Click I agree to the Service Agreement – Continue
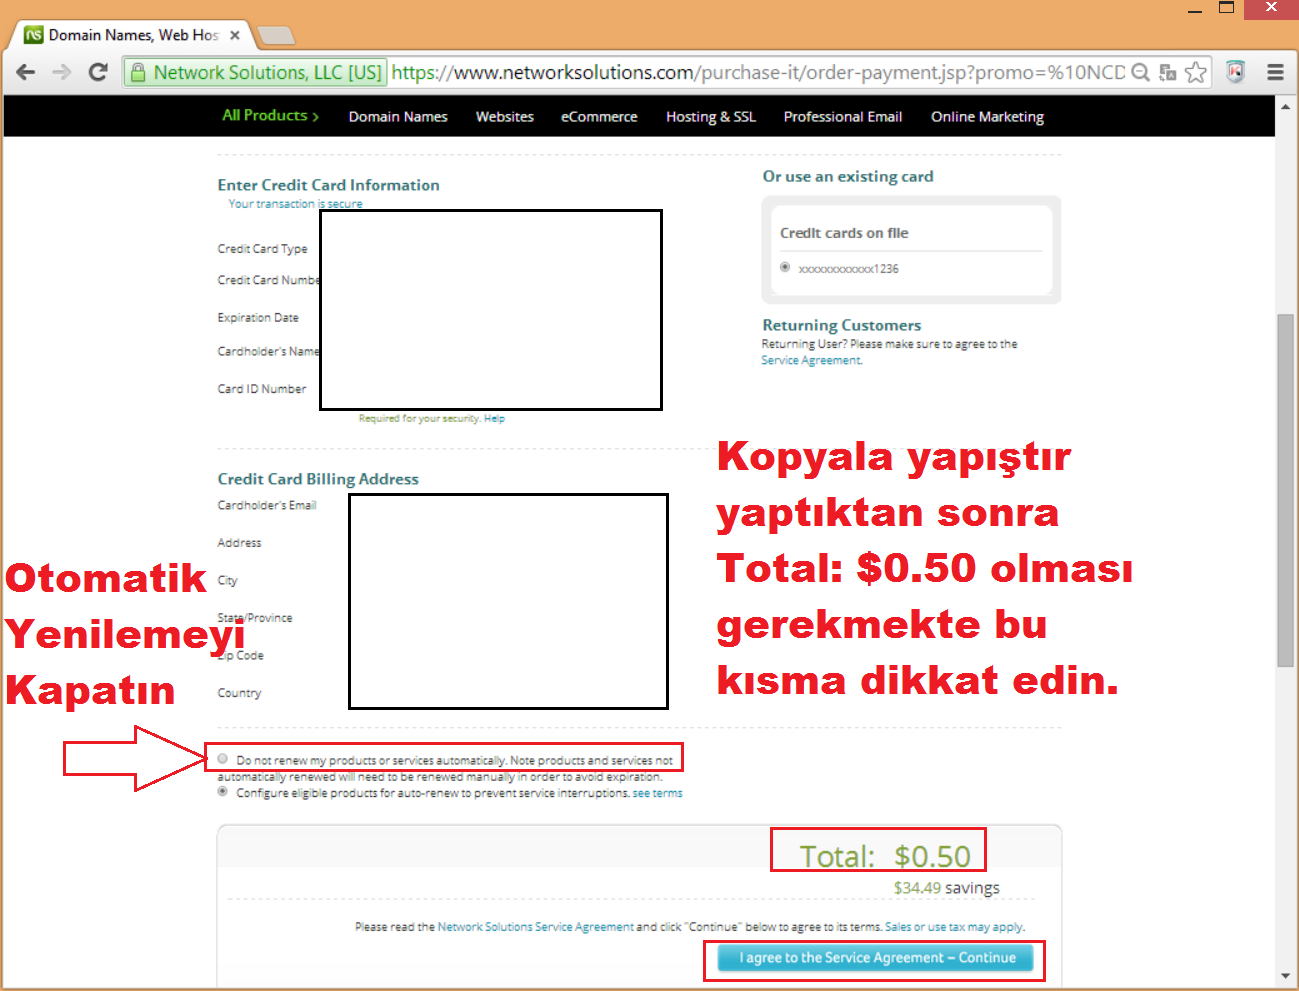Screen dimensions: 1299x991 coord(875,958)
